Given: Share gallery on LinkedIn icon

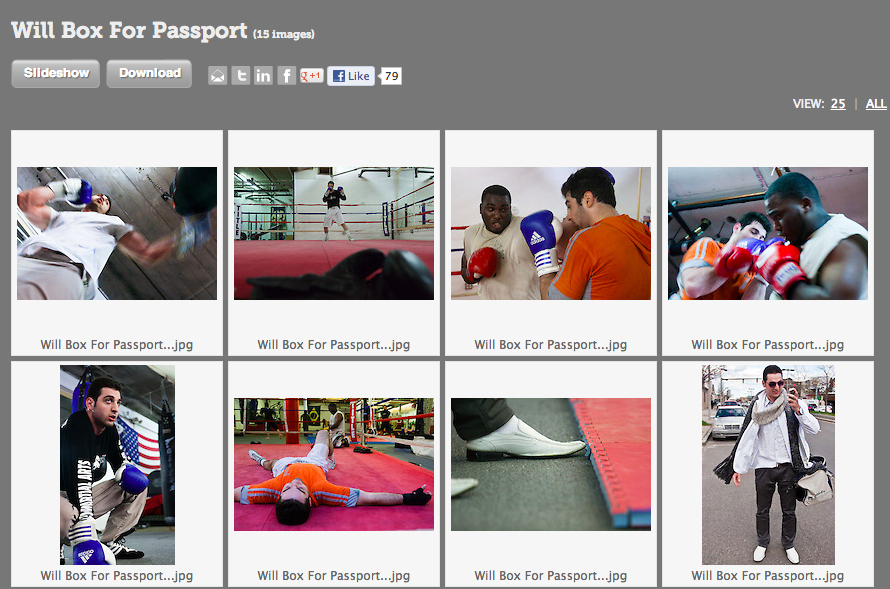Looking at the screenshot, I should (x=263, y=75).
